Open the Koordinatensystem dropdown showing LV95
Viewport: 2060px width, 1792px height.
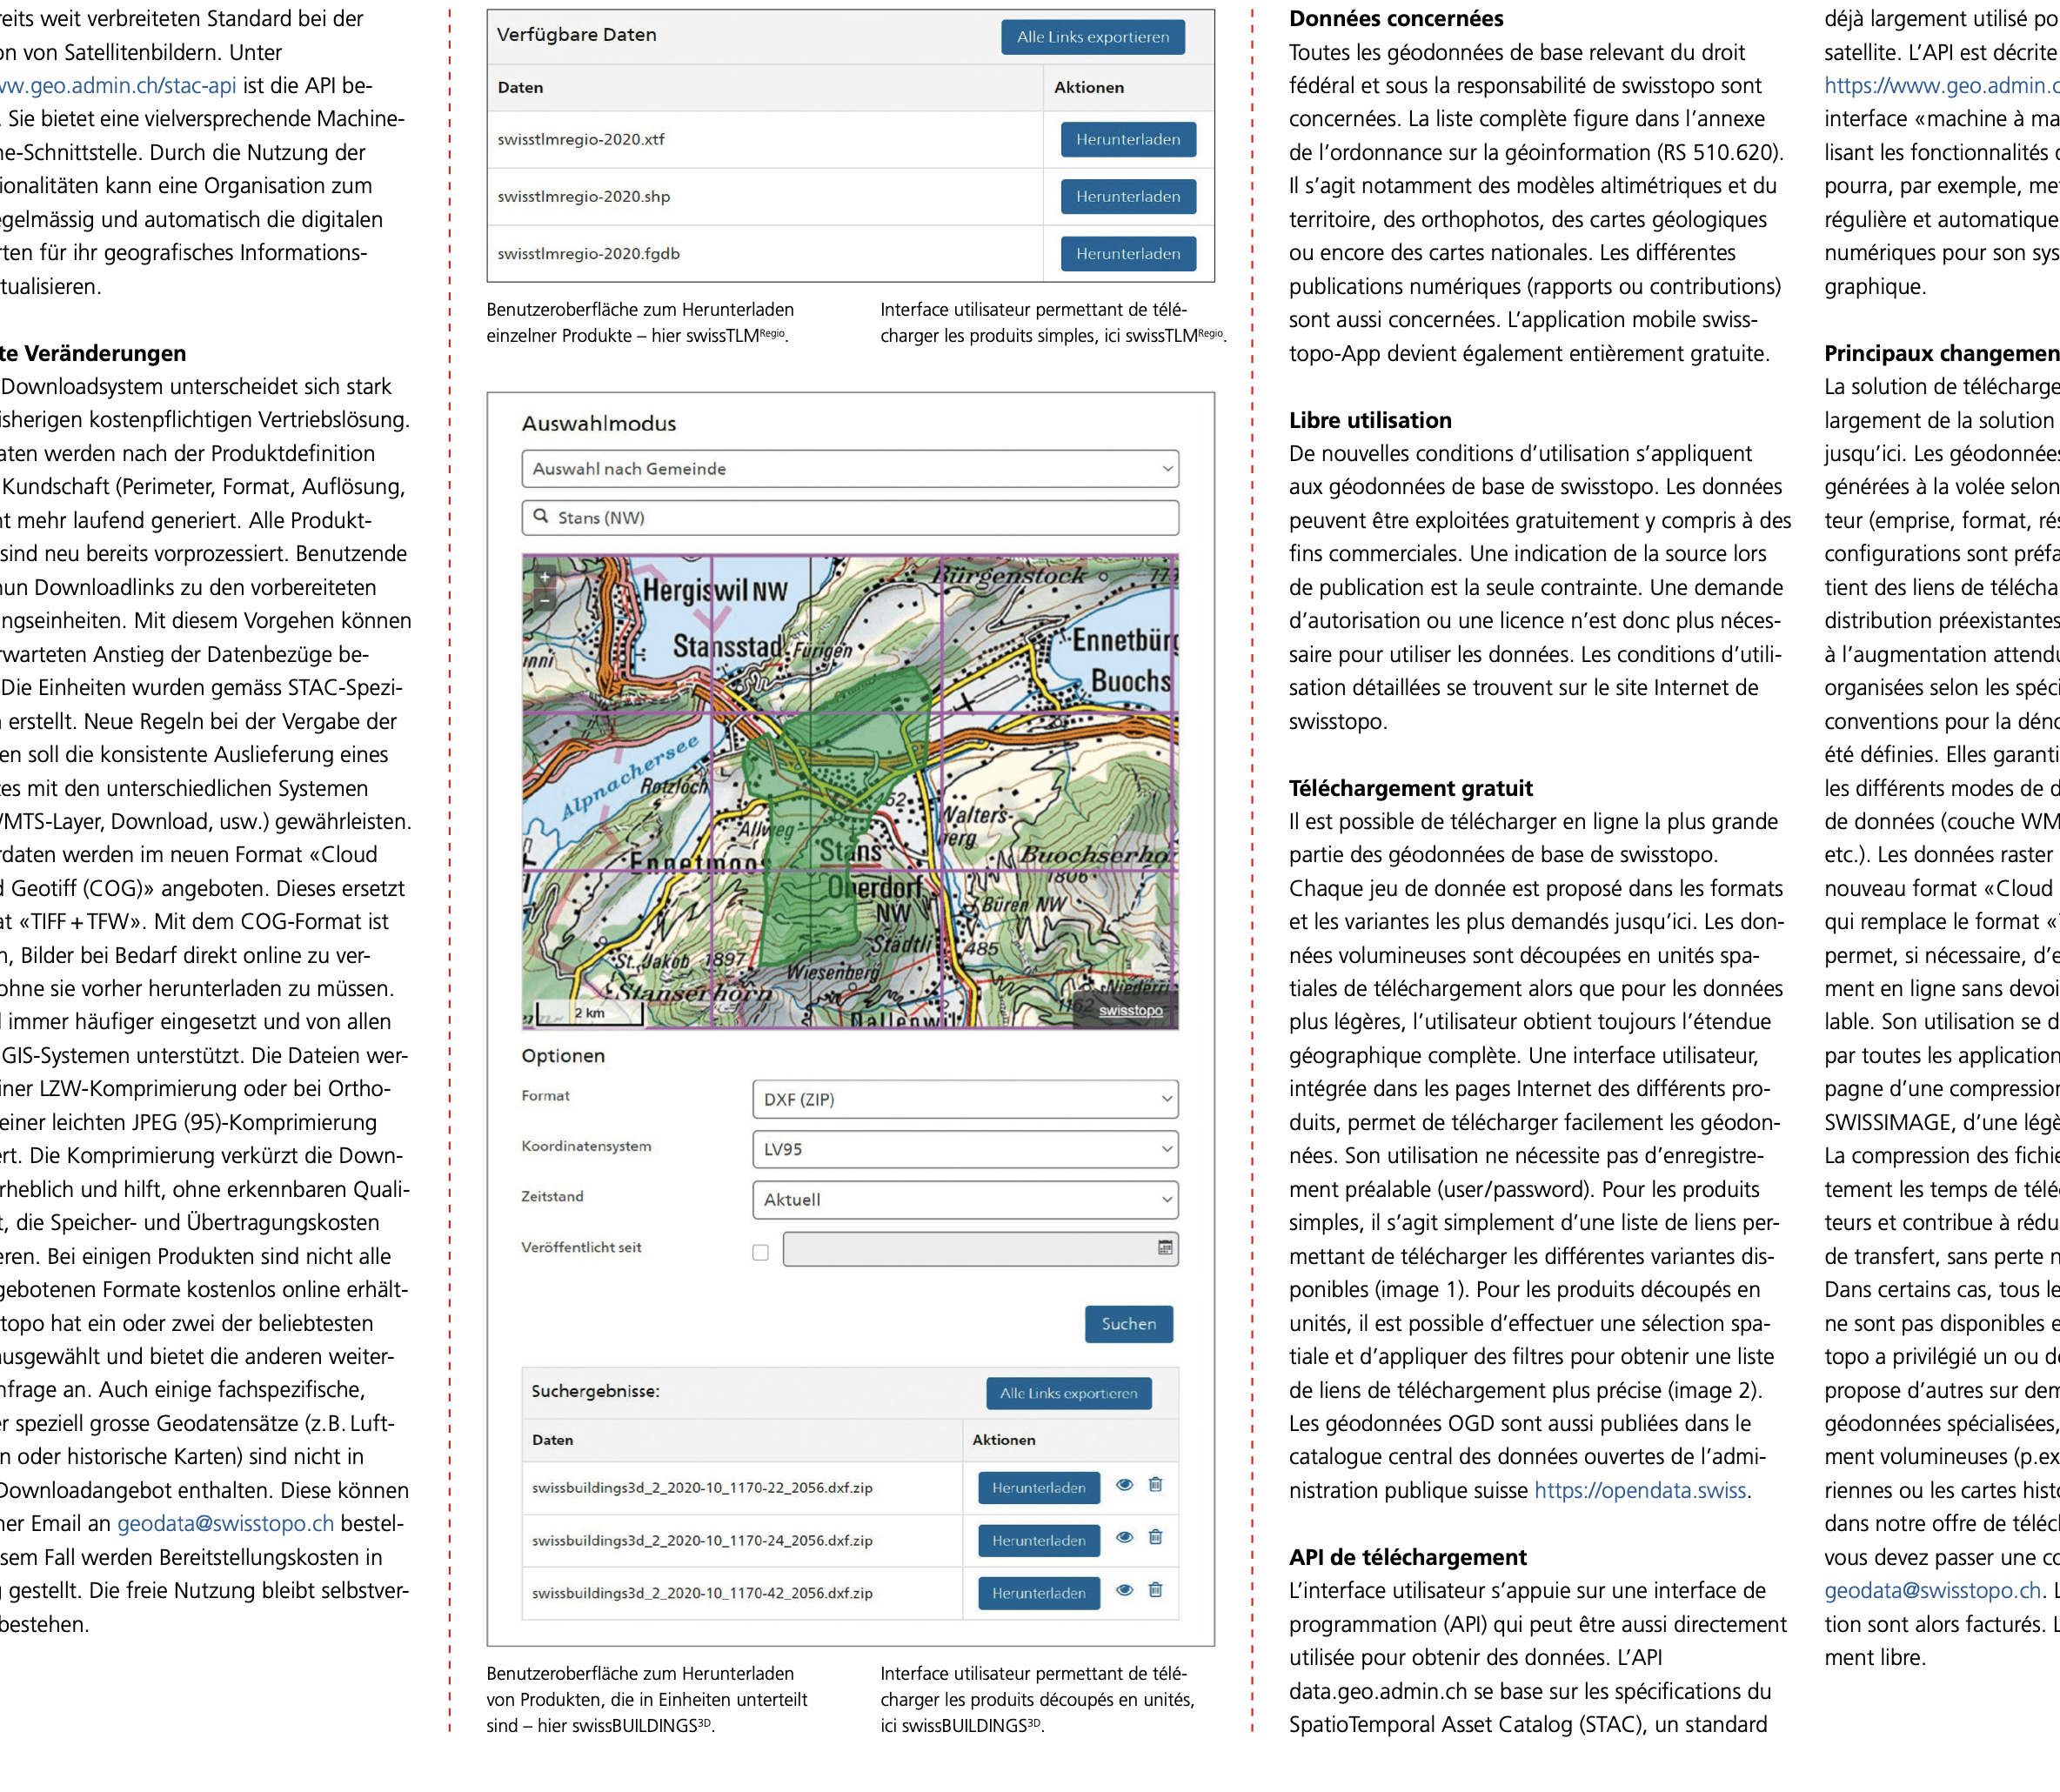pyautogui.click(x=965, y=1149)
